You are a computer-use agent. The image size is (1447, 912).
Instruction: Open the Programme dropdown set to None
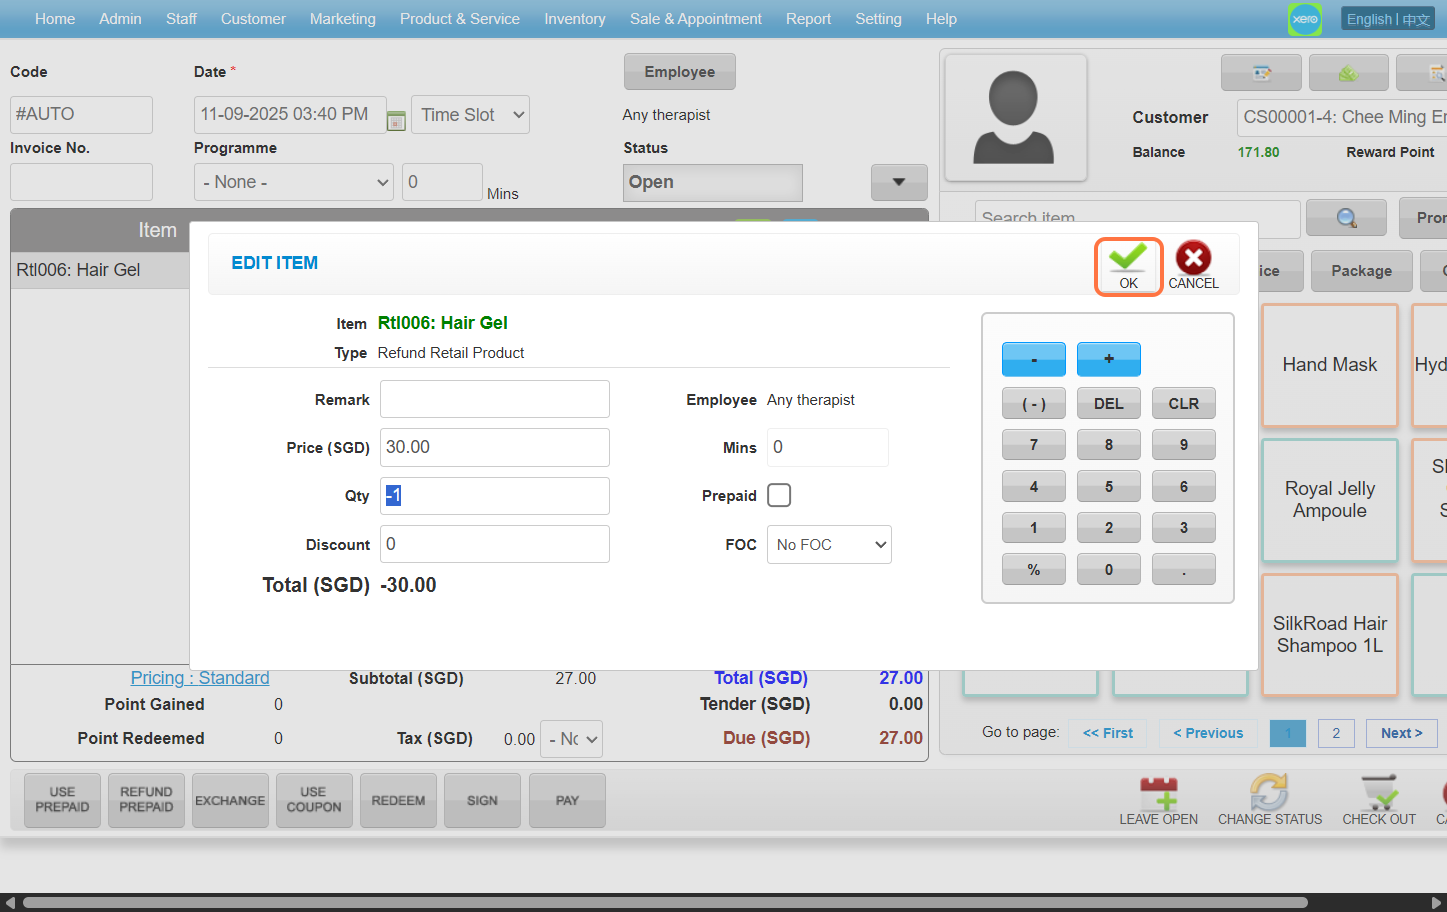pos(294,182)
